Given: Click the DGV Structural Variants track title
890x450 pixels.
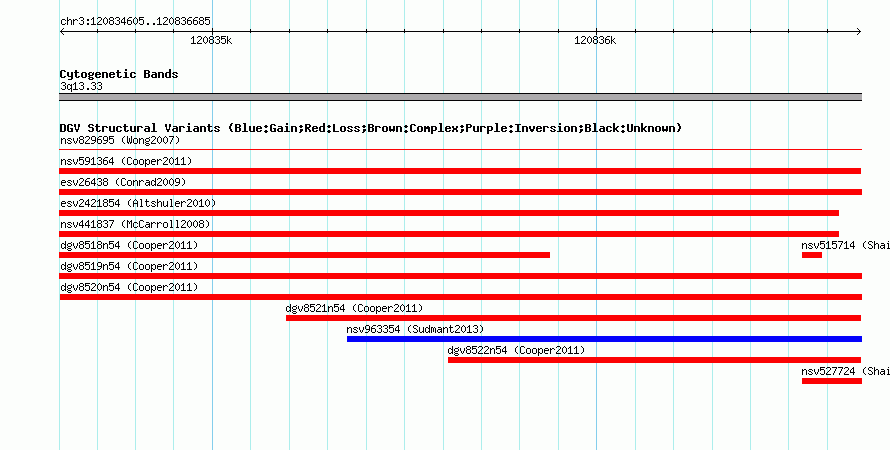Looking at the screenshot, I should click(x=371, y=128).
